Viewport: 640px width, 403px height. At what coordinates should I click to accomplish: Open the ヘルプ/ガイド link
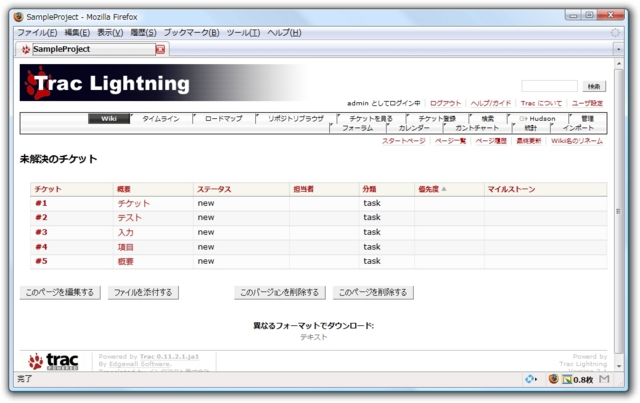(x=491, y=103)
